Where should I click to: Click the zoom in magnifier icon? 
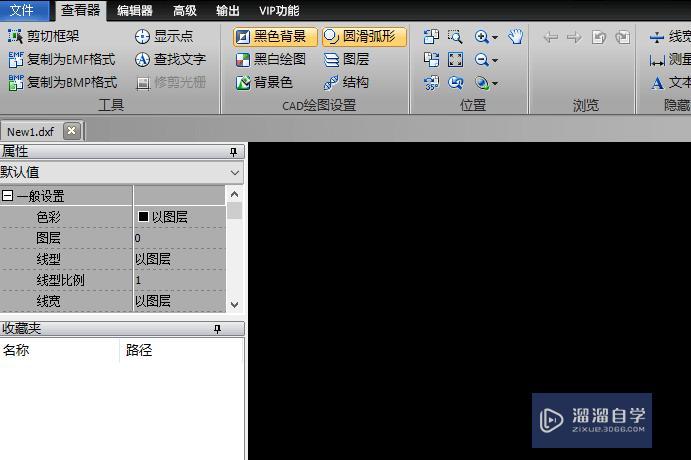click(481, 37)
